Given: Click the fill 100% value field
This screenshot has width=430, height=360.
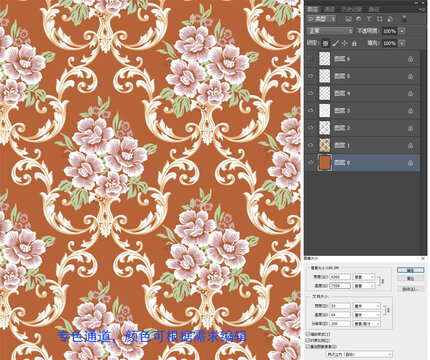Looking at the screenshot, I should pyautogui.click(x=389, y=43).
